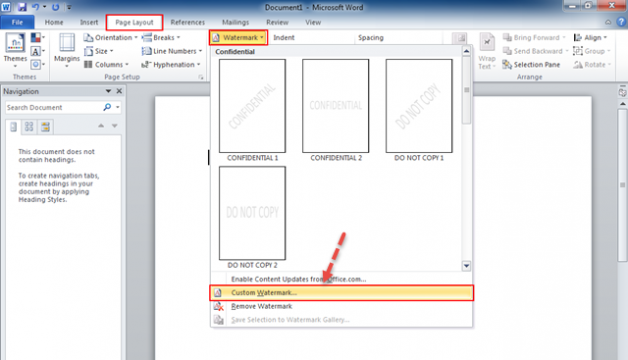The width and height of the screenshot is (628, 360).
Task: Open Theme Colors dropdown
Action: 38,38
